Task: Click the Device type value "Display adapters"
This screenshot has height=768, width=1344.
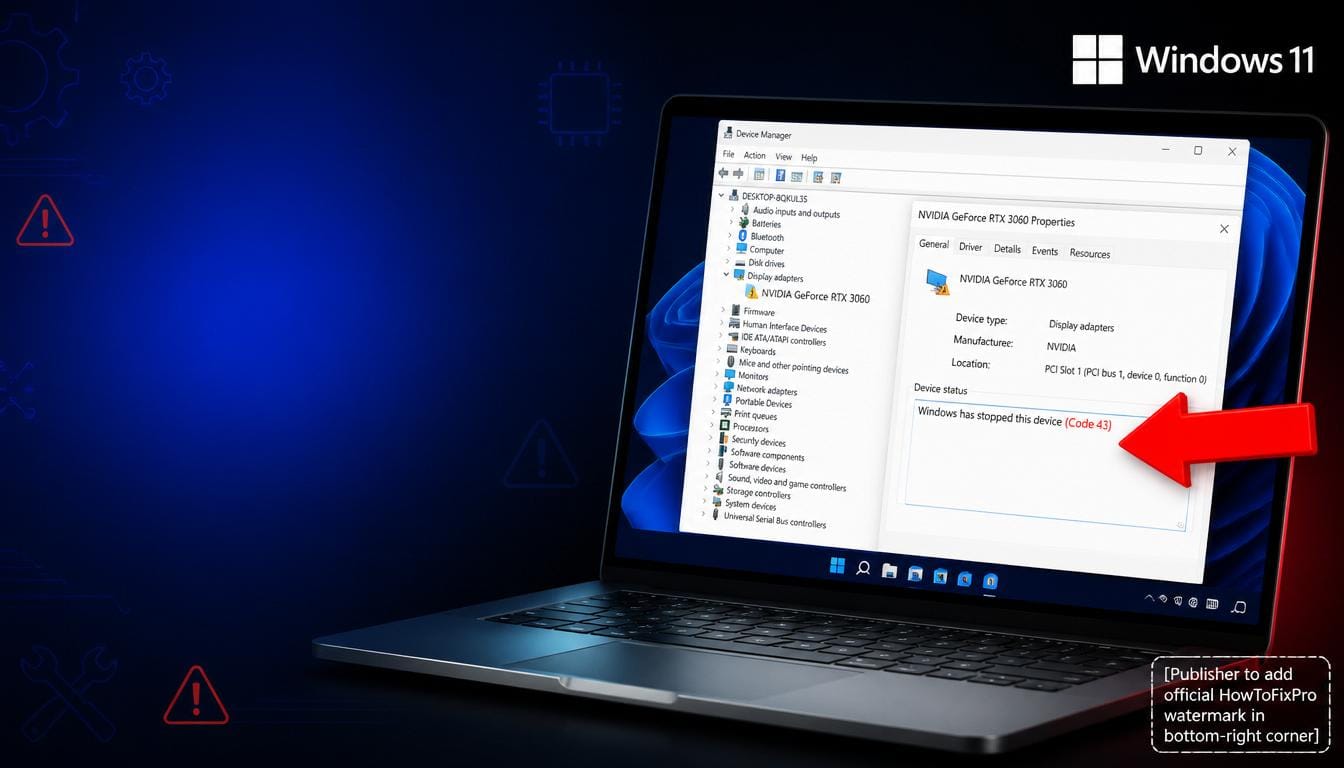Action: [1081, 325]
